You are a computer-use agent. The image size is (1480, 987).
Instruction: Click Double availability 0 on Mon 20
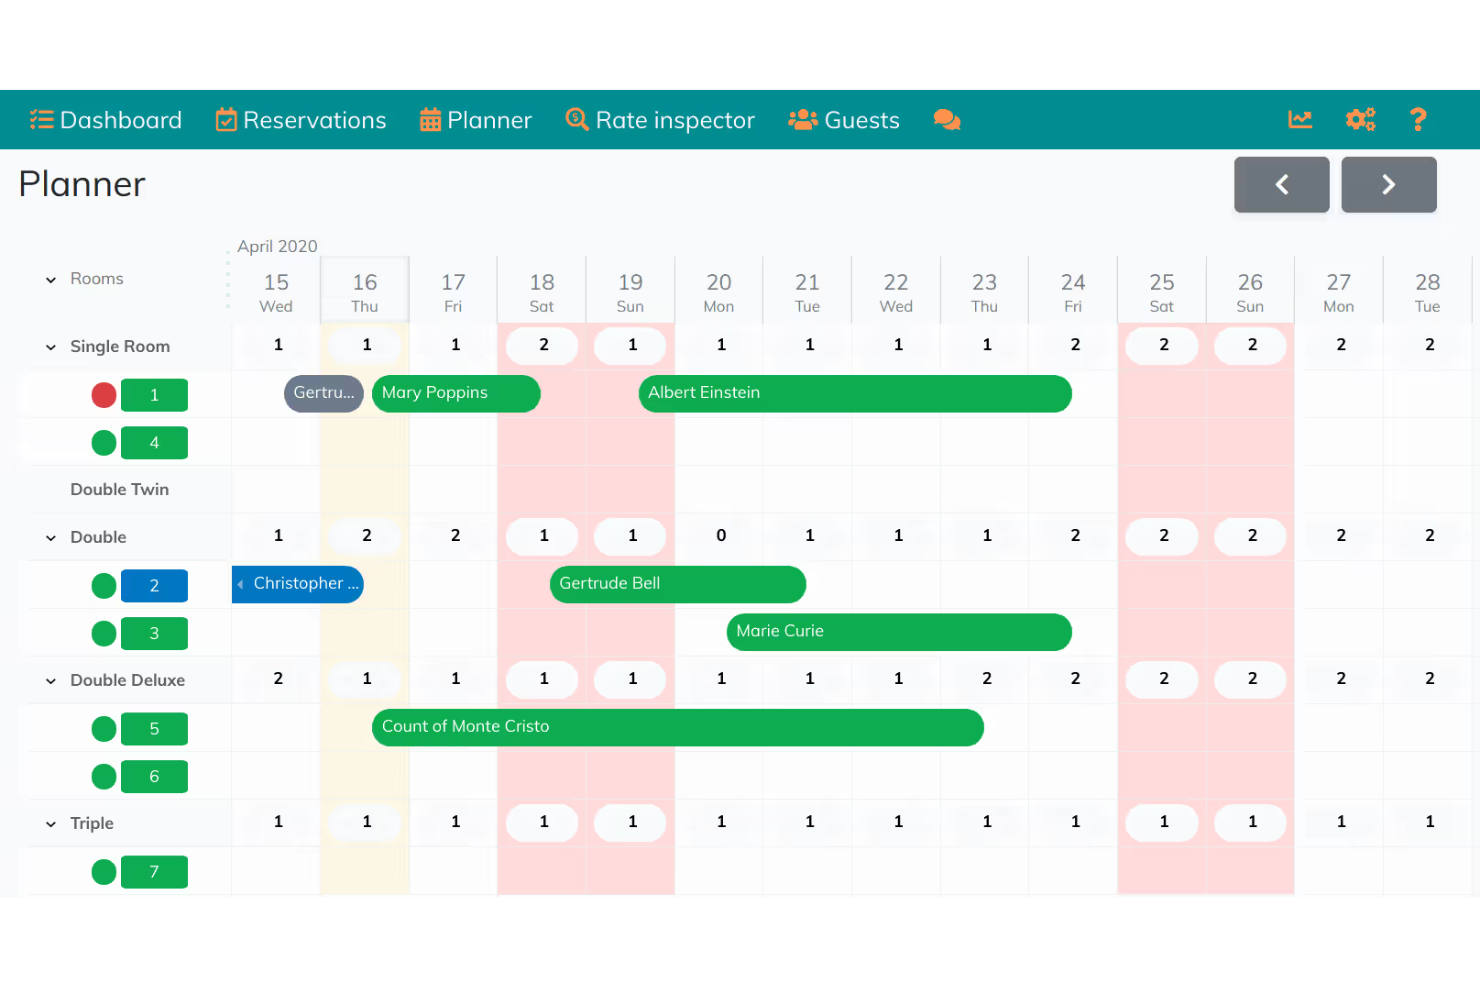(x=721, y=536)
